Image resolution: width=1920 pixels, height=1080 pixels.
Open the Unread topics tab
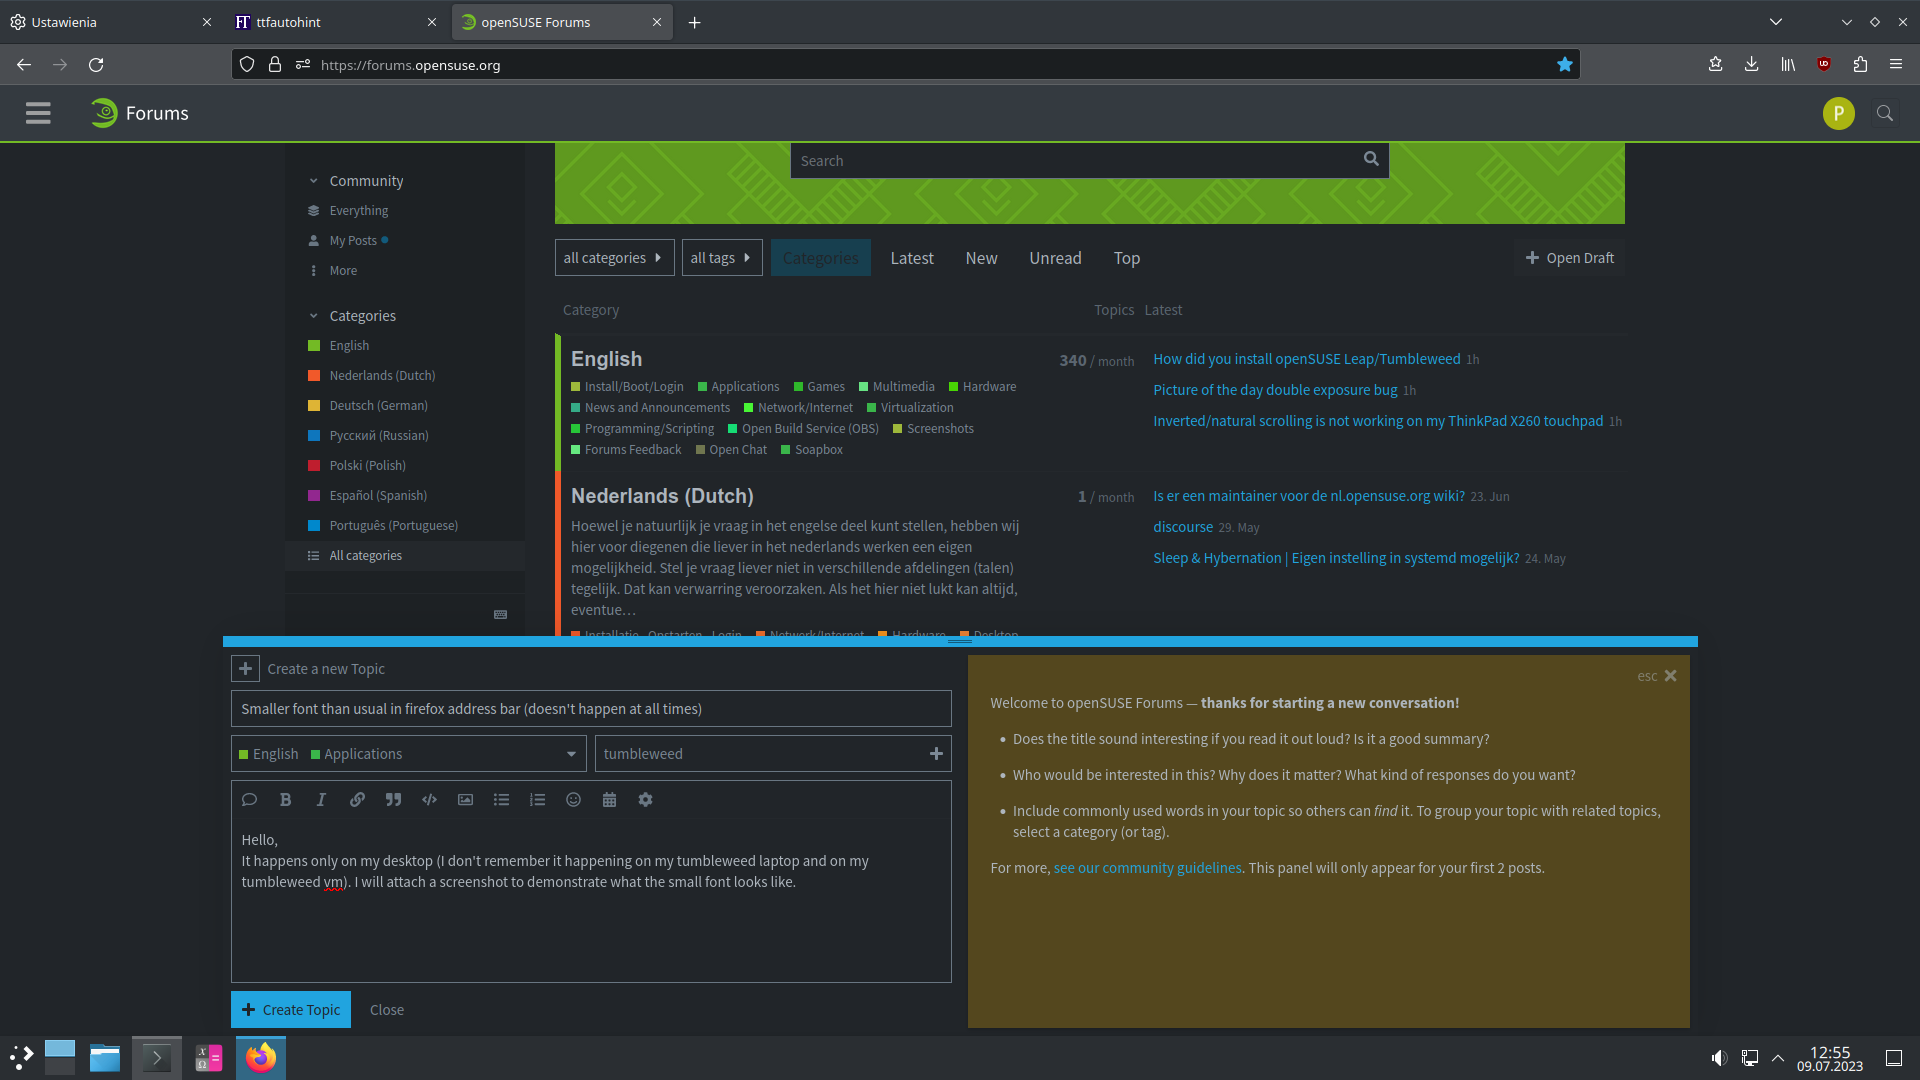tap(1055, 258)
